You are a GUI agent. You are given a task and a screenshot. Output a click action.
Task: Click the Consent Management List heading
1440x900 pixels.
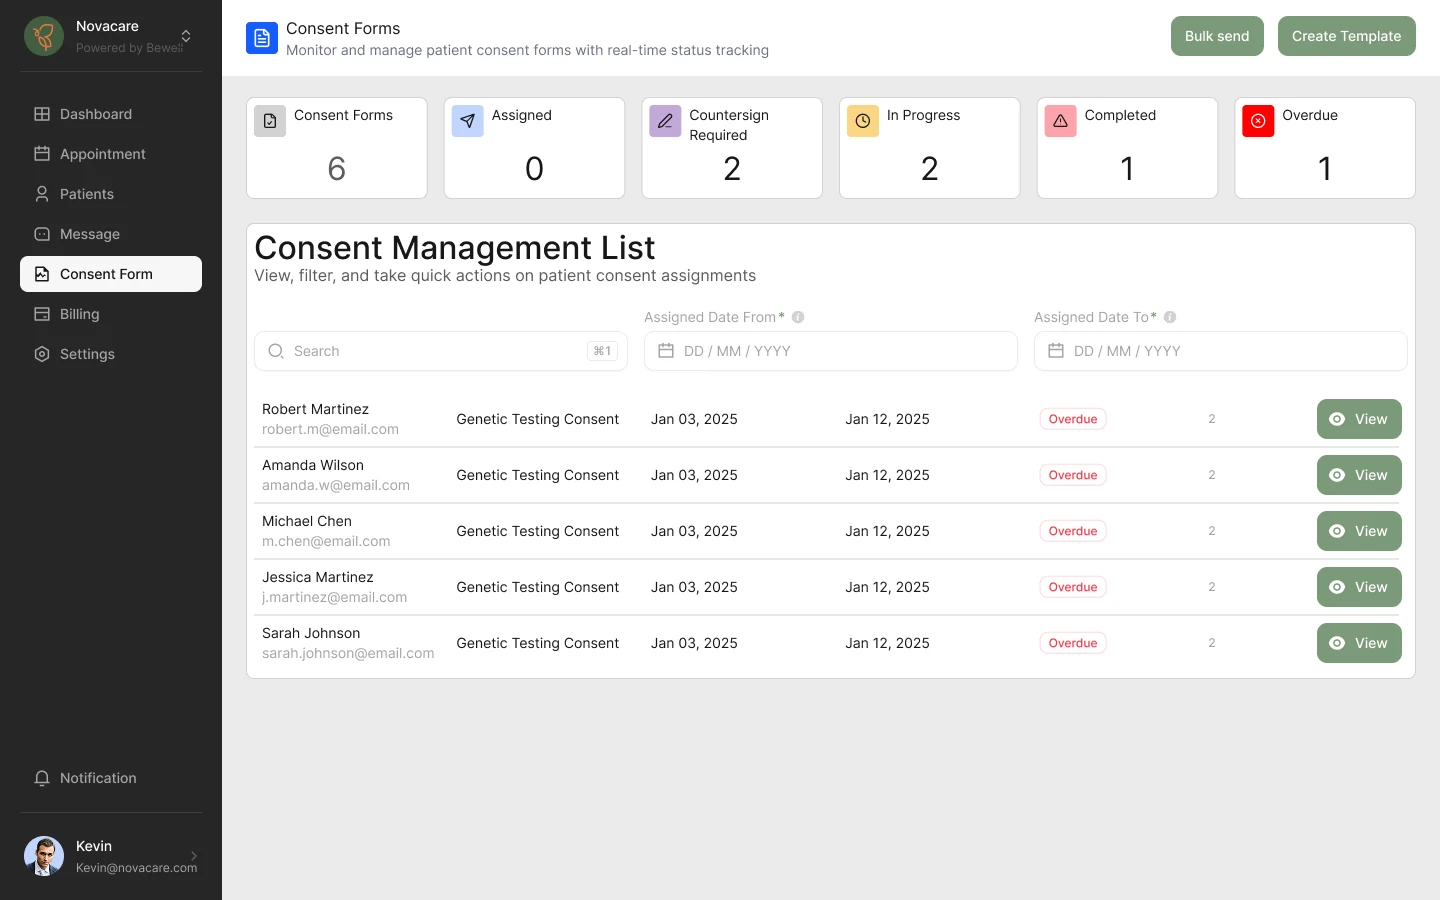point(455,247)
